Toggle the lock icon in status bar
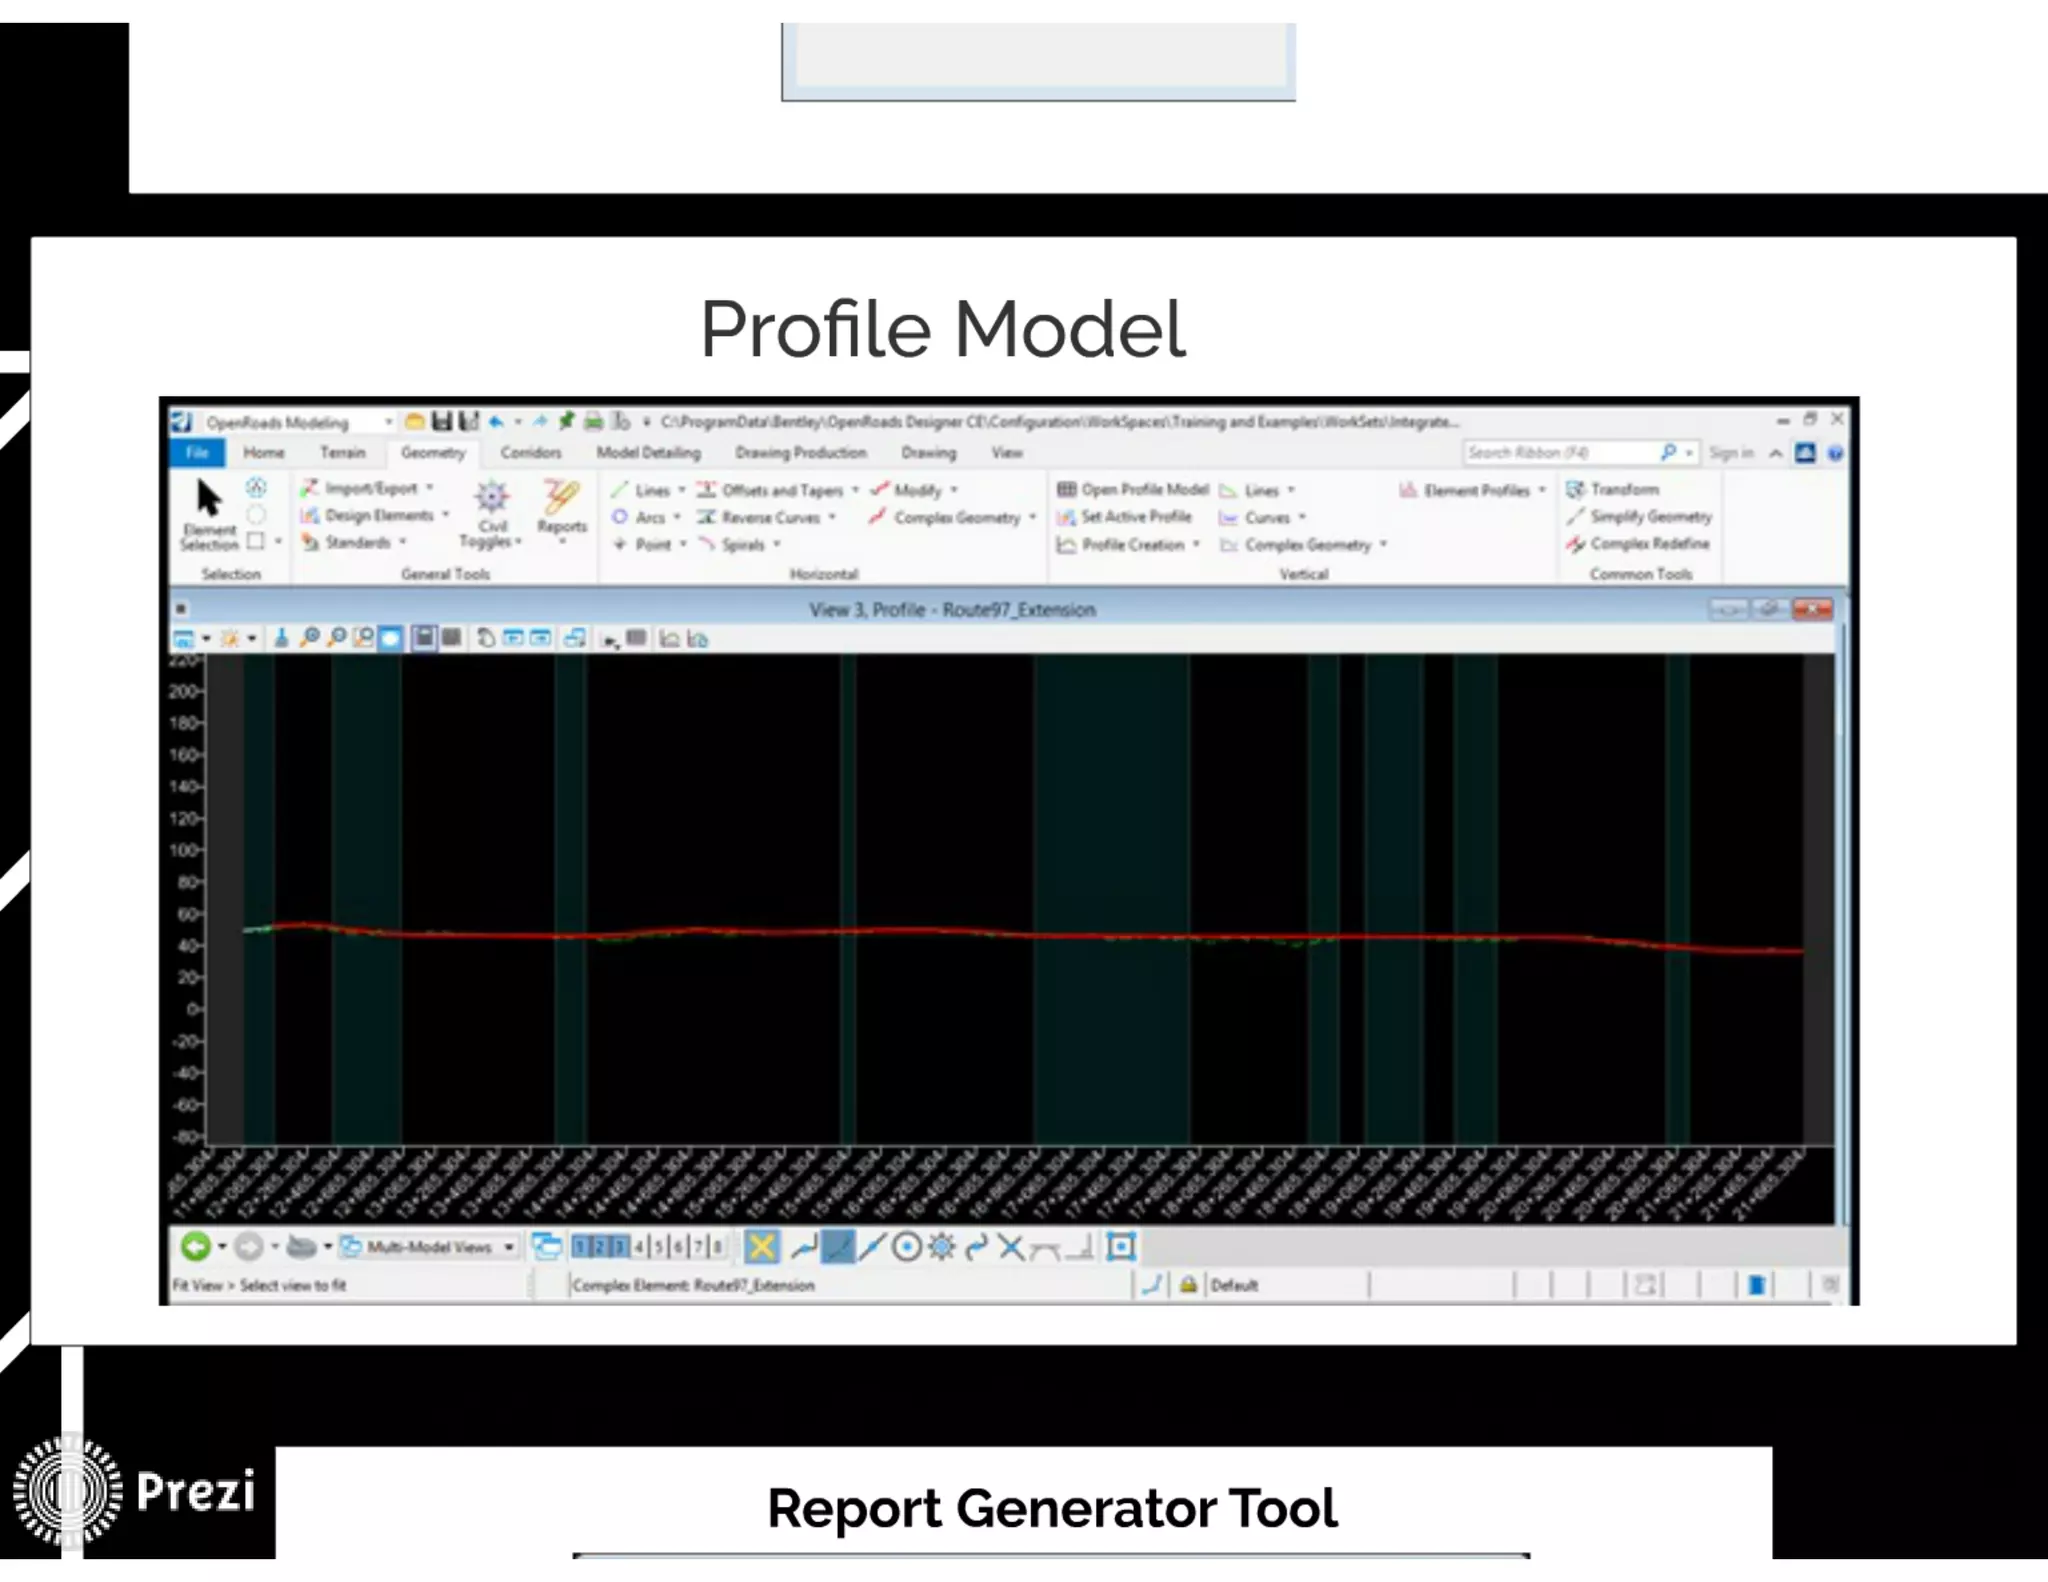This screenshot has height=1582, width=2048. pyautogui.click(x=1188, y=1285)
